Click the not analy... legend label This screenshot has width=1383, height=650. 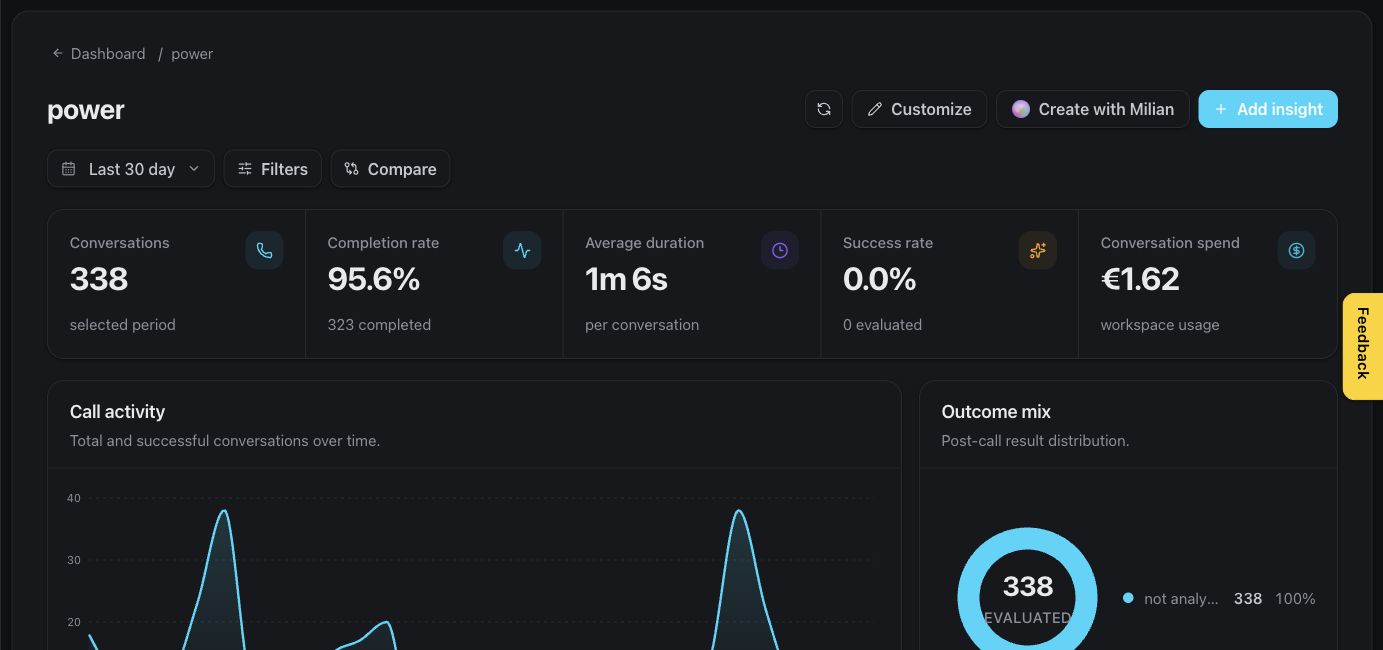(1181, 599)
